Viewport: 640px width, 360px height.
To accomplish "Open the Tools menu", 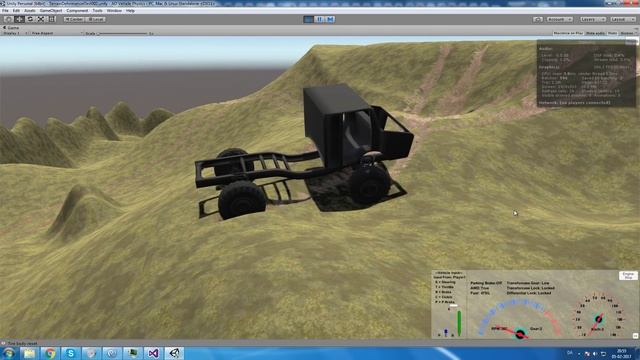I will coord(98,11).
